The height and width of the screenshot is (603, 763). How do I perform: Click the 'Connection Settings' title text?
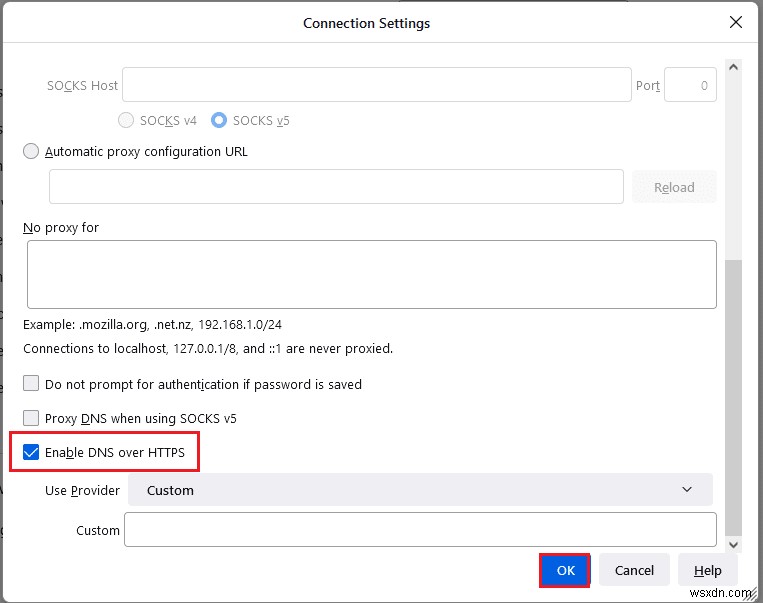tap(366, 23)
